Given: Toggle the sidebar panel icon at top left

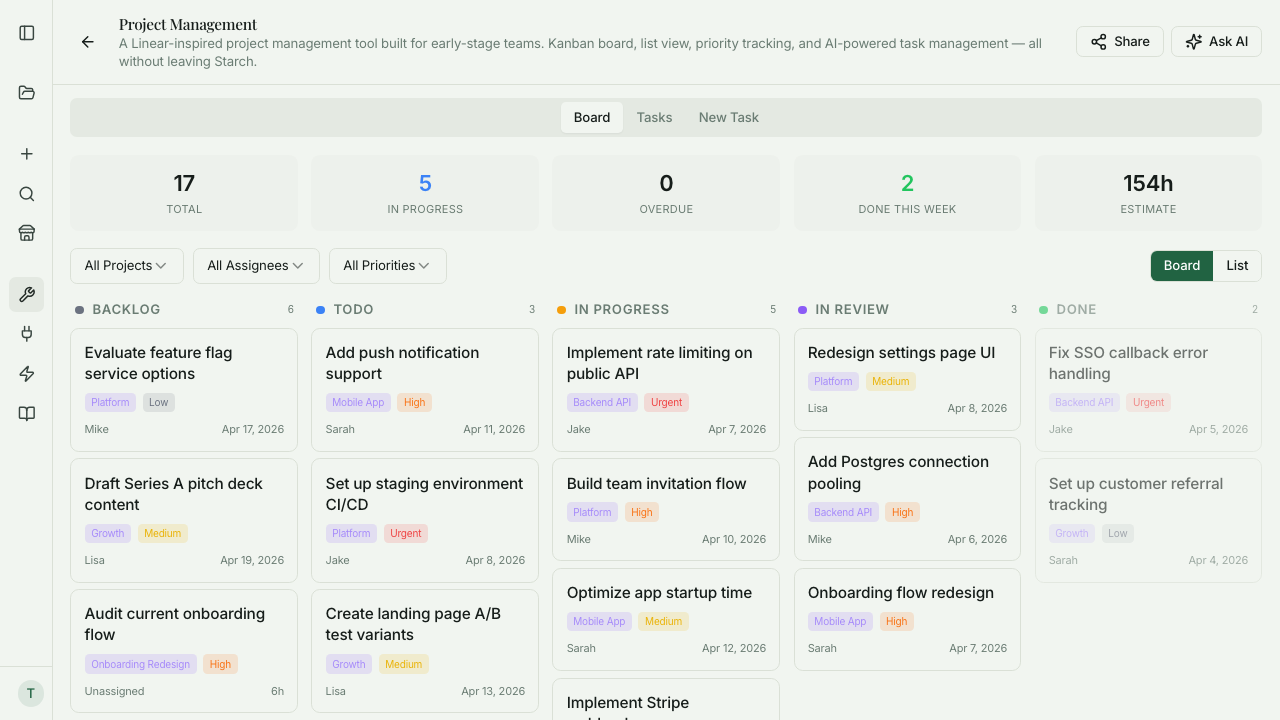Looking at the screenshot, I should click(26, 32).
